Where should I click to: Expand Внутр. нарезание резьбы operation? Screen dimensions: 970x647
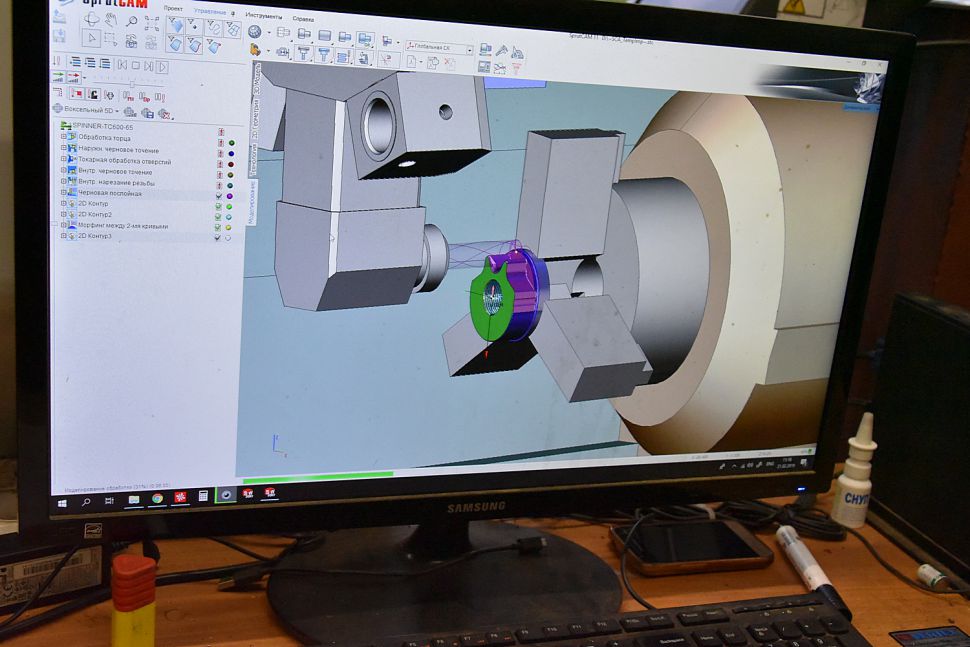tap(63, 181)
